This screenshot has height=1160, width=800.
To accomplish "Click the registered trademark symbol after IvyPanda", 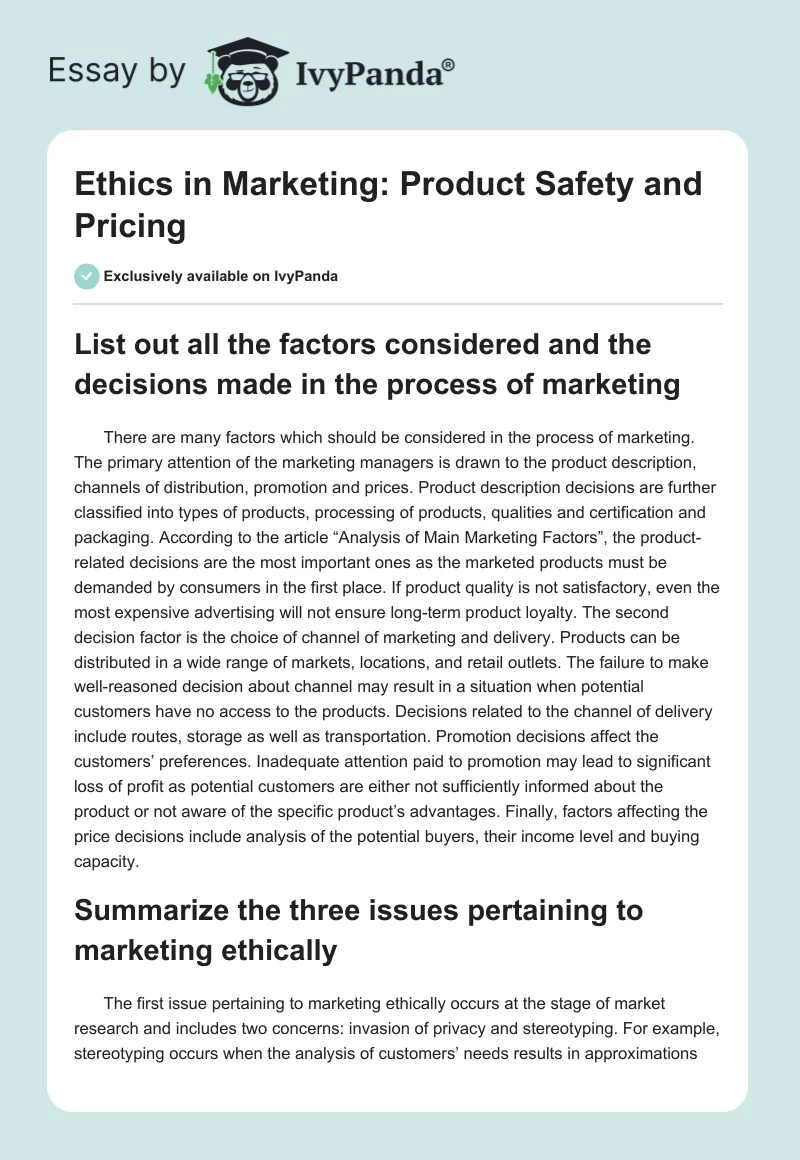I will 449,64.
